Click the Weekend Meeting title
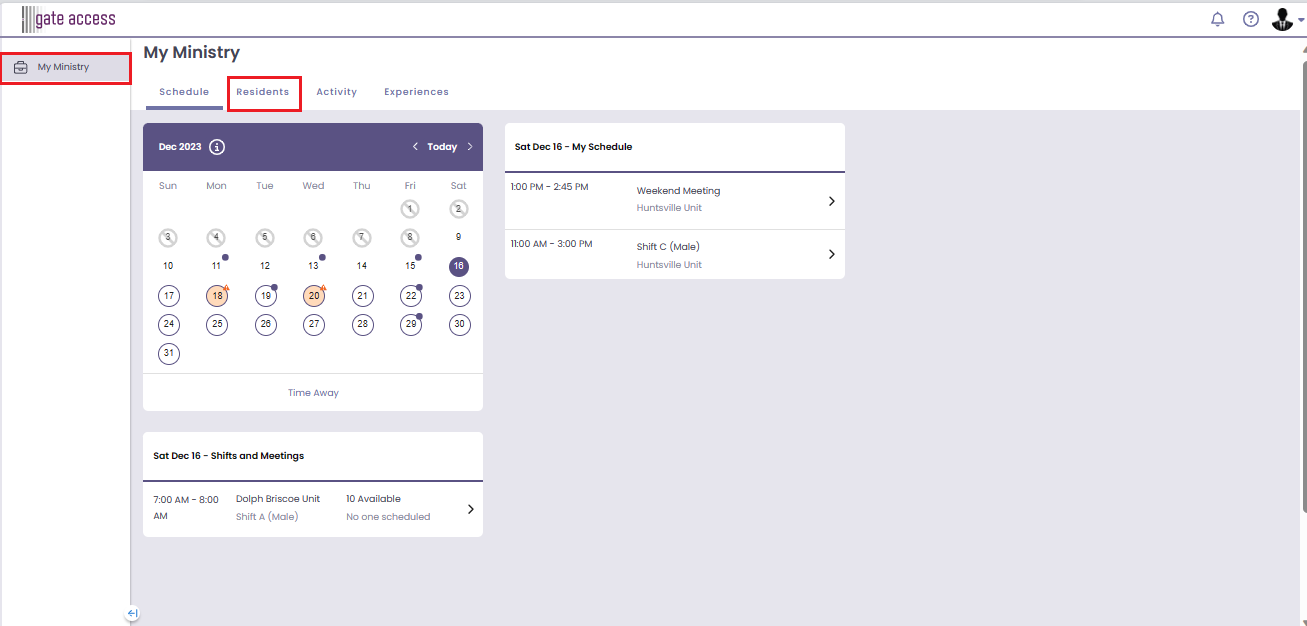 tap(678, 191)
